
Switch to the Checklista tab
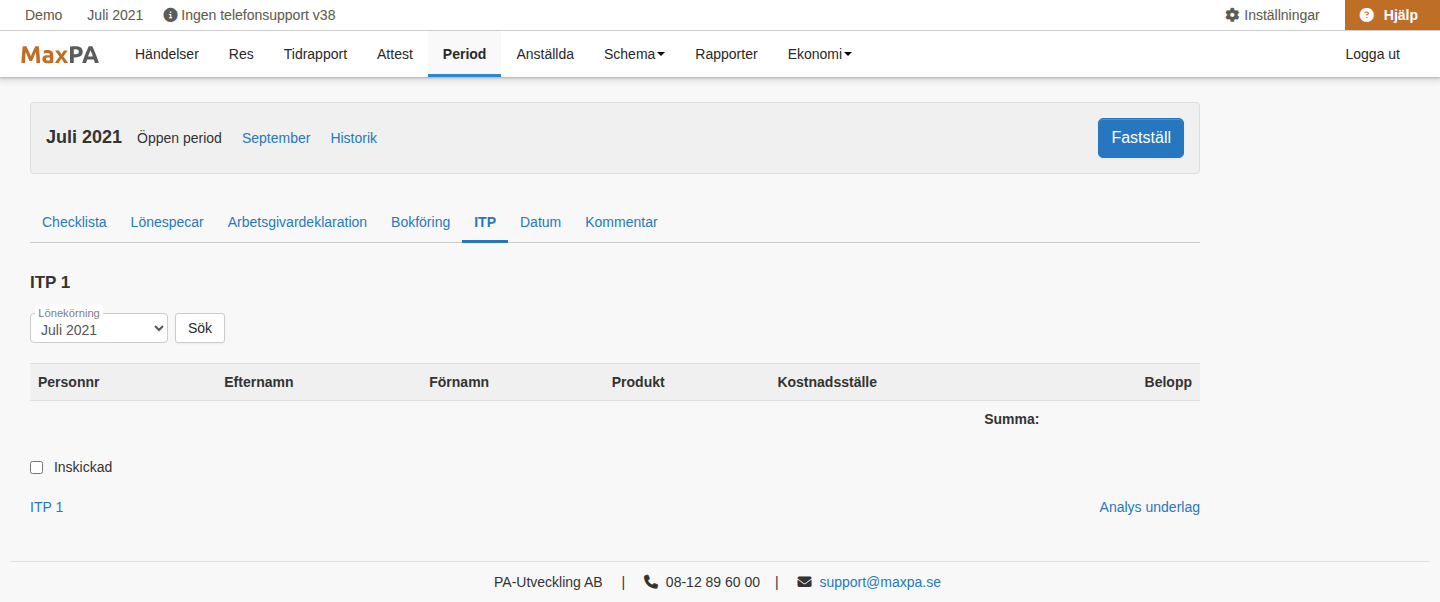point(74,222)
